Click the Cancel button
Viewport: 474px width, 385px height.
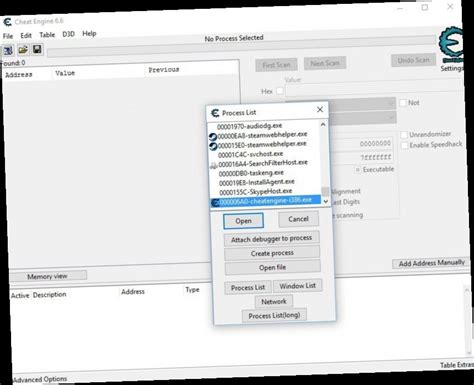click(x=298, y=219)
